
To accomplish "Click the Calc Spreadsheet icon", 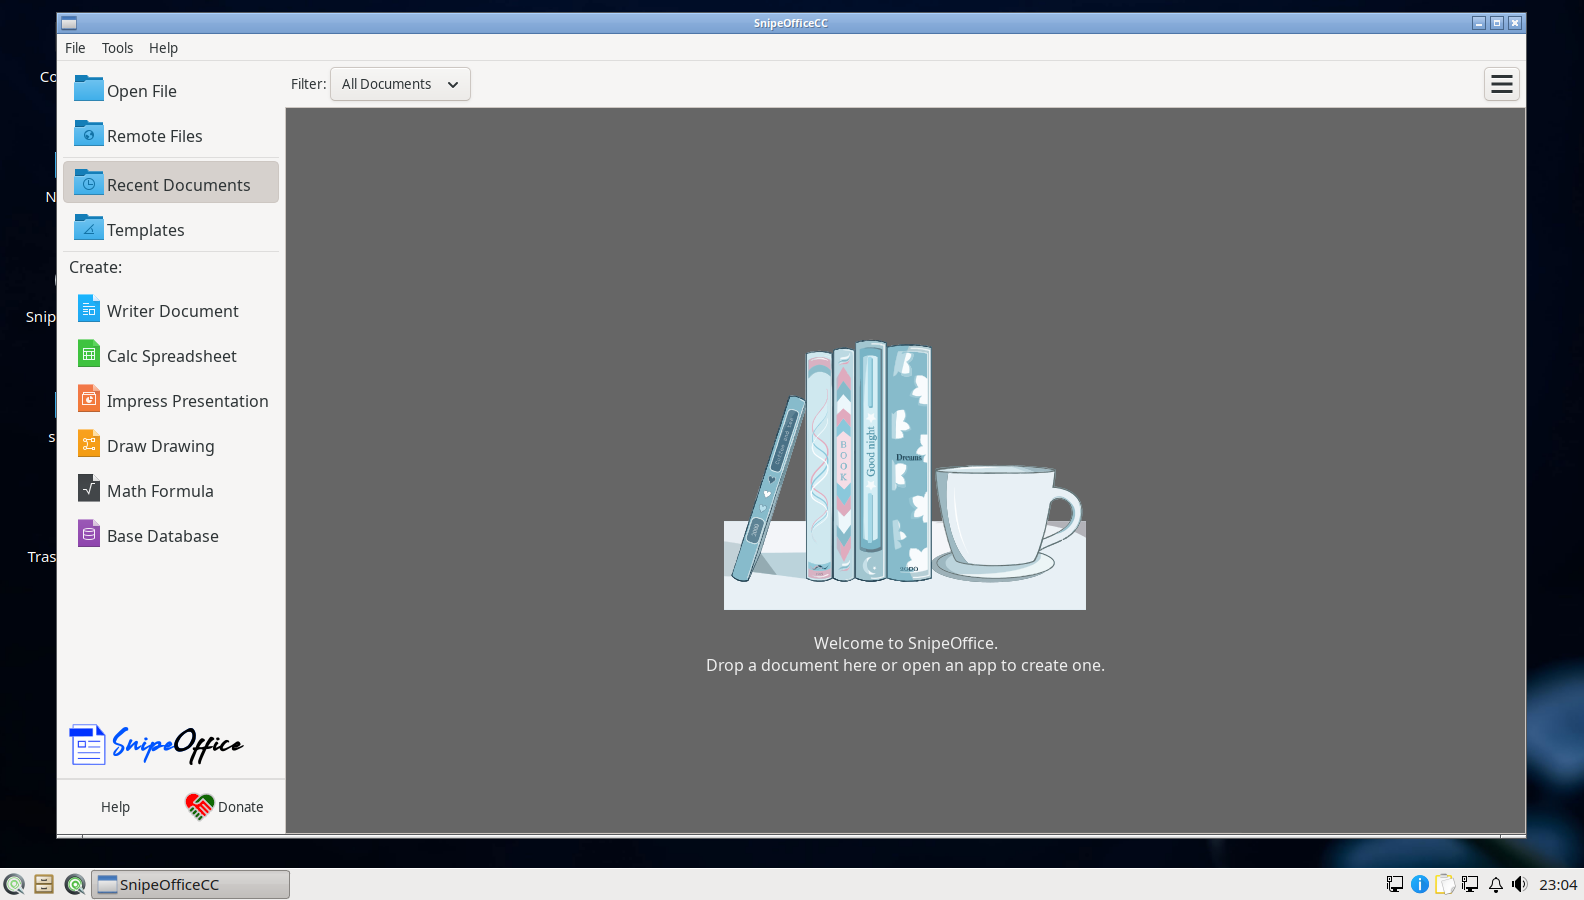I will coord(89,354).
